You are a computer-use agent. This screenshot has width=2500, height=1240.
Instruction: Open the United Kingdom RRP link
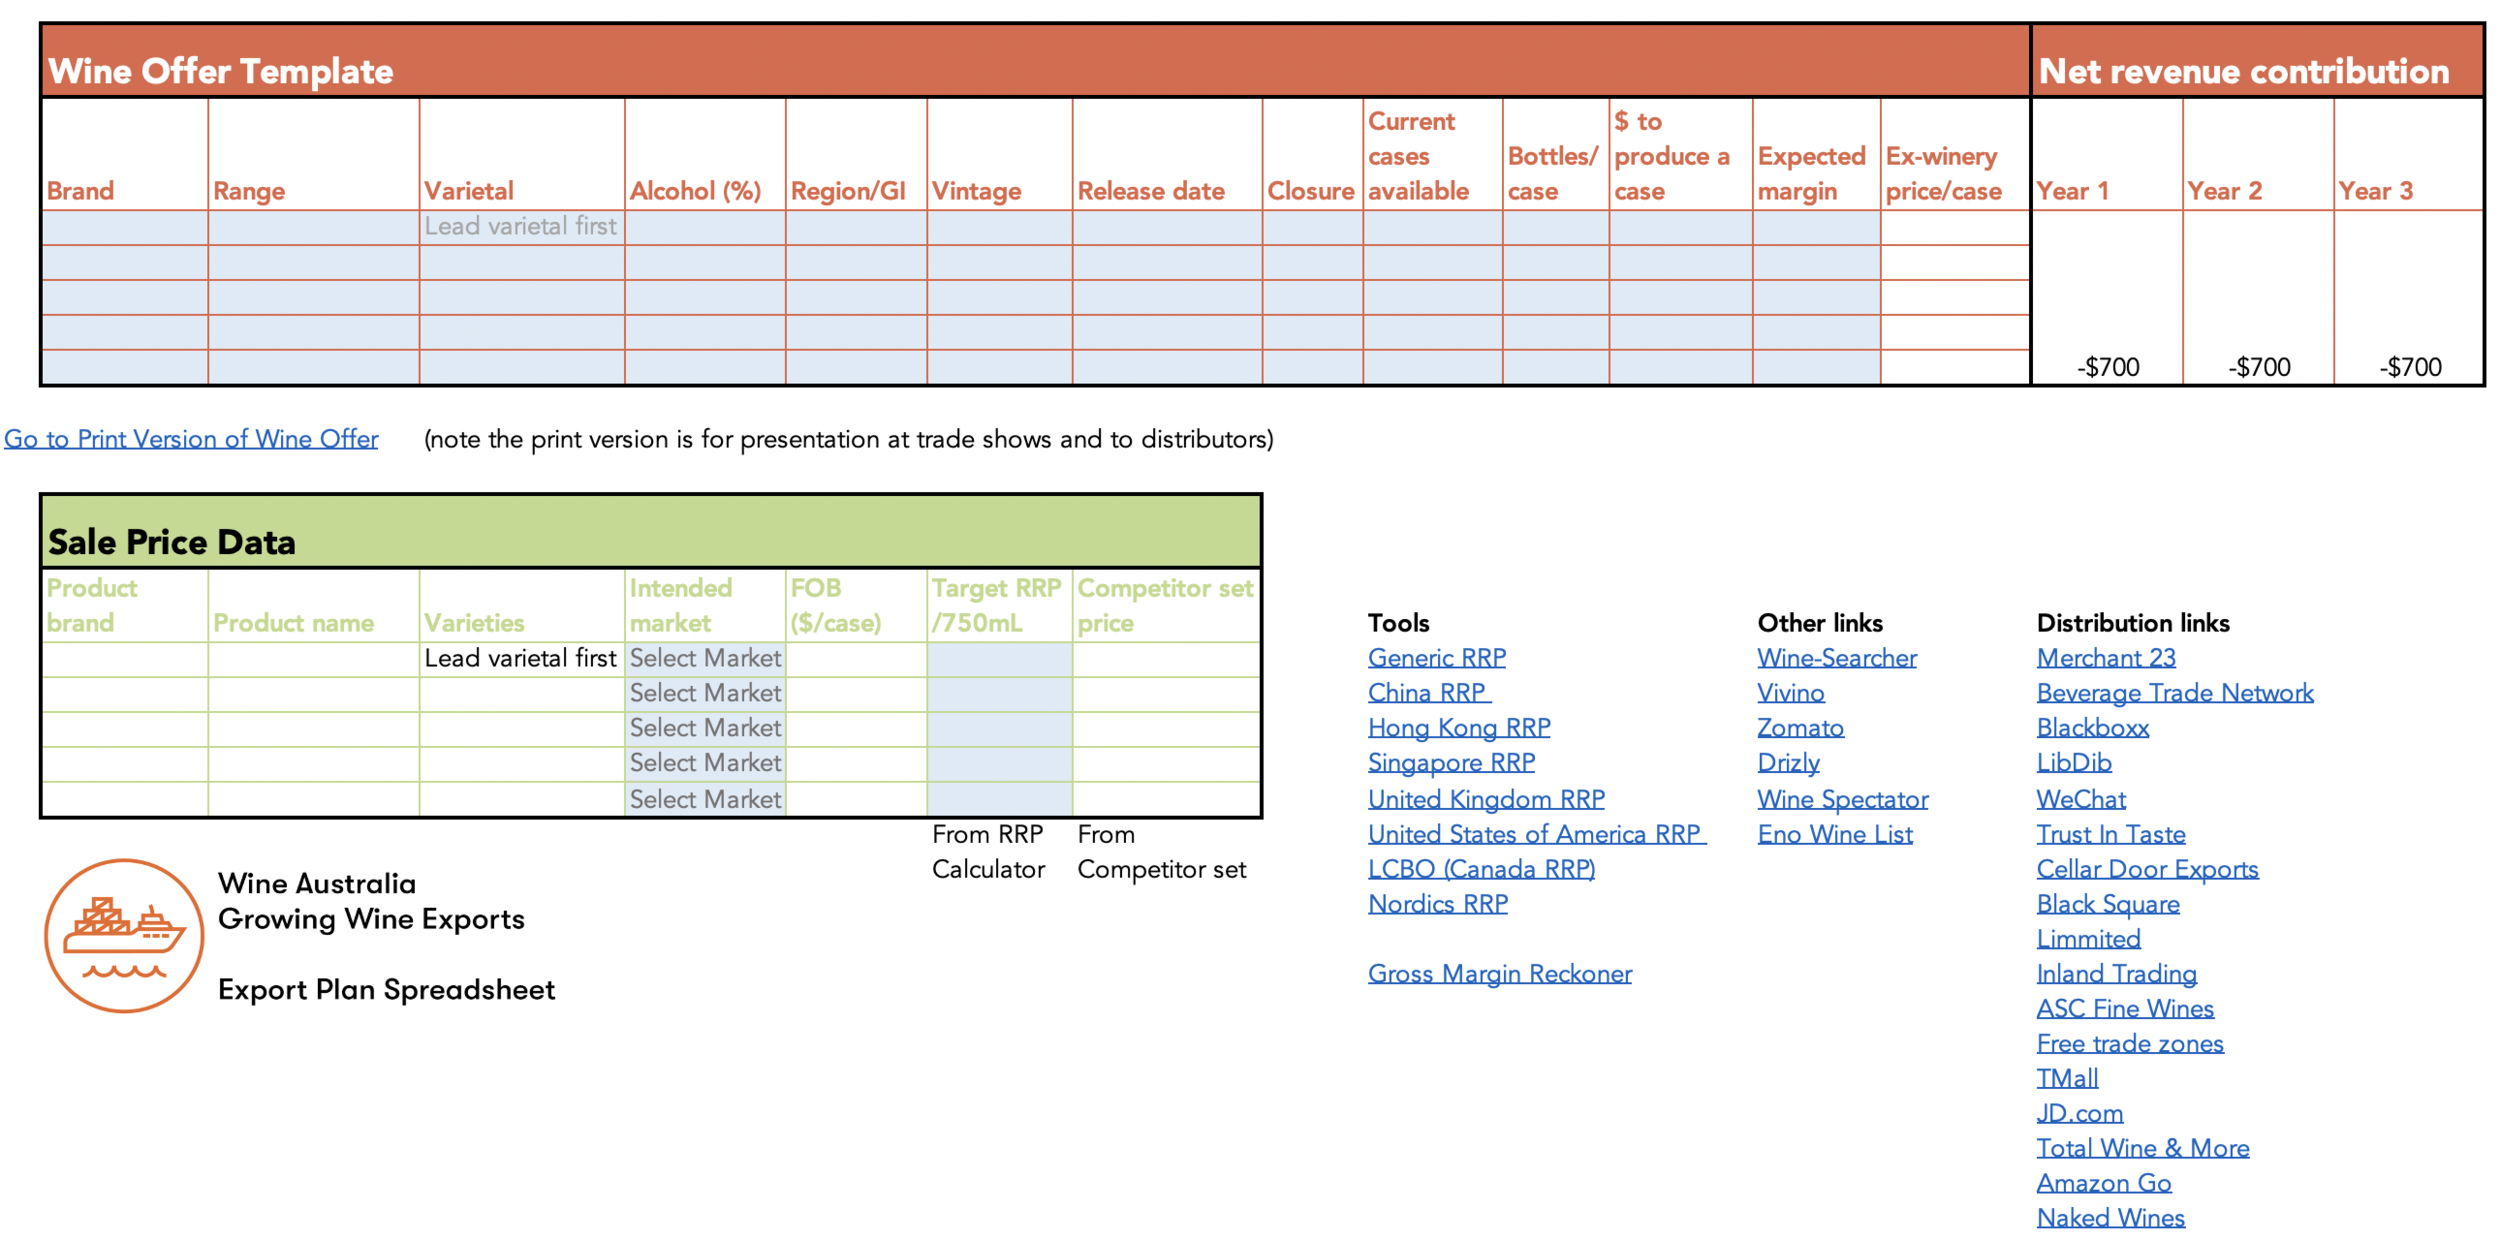tap(1486, 799)
